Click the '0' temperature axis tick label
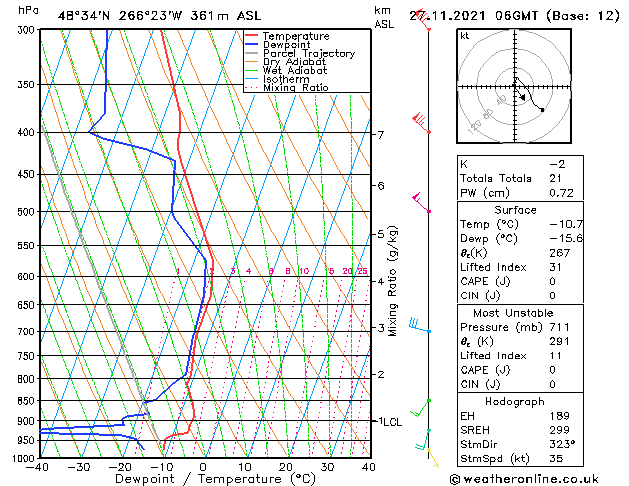Screen dimensions: 629x486 [x=203, y=467]
